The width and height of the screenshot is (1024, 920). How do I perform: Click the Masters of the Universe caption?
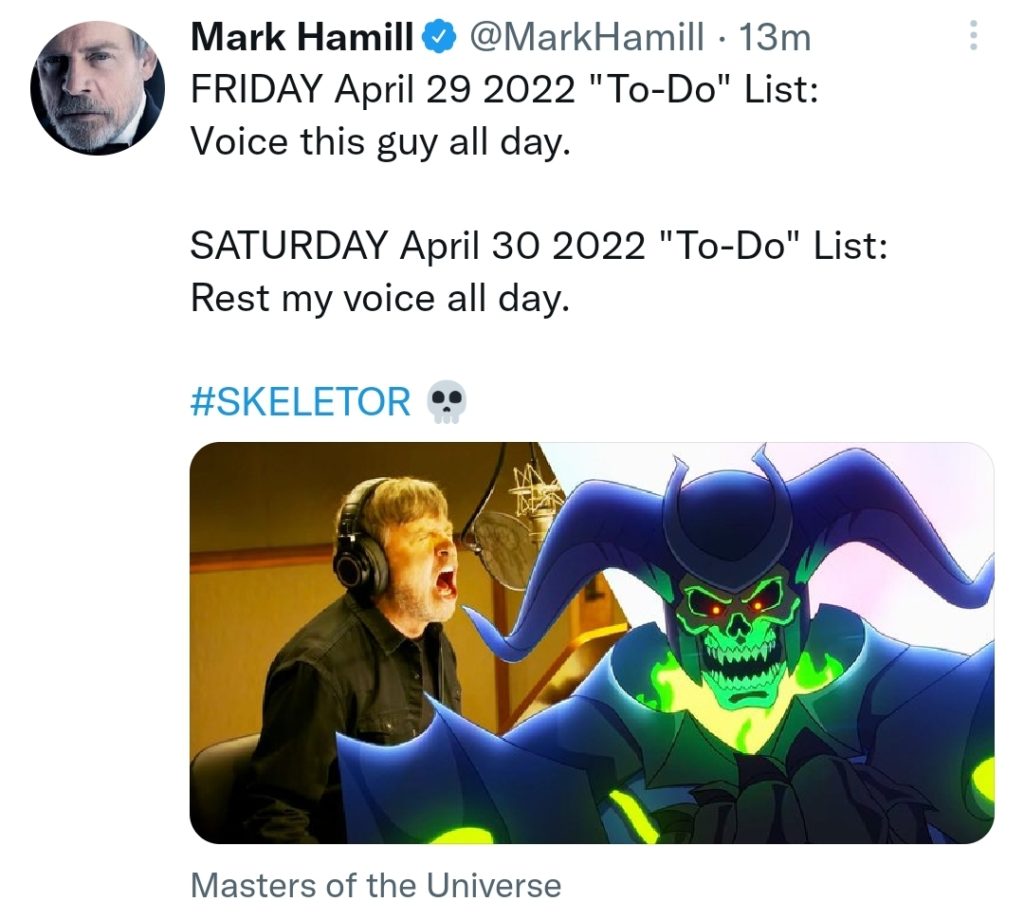tap(375, 885)
